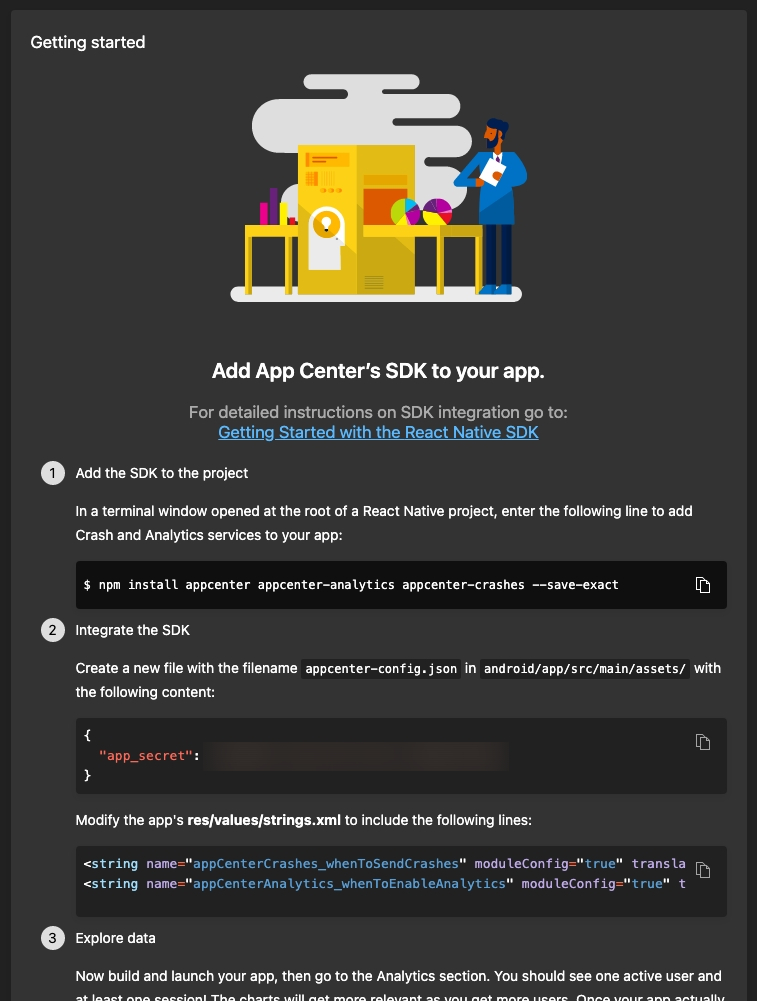
Task: Select the android/app/src/main/assets/ path text
Action: point(585,668)
